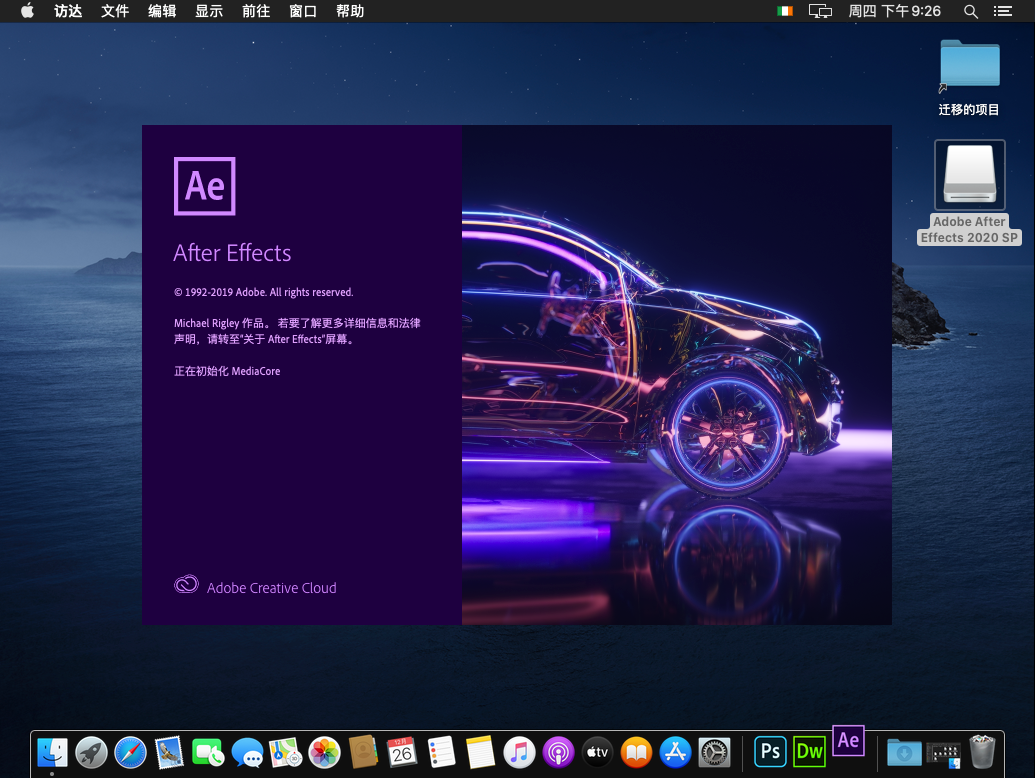
Task: Open Podcasts from the Dock
Action: click(558, 752)
